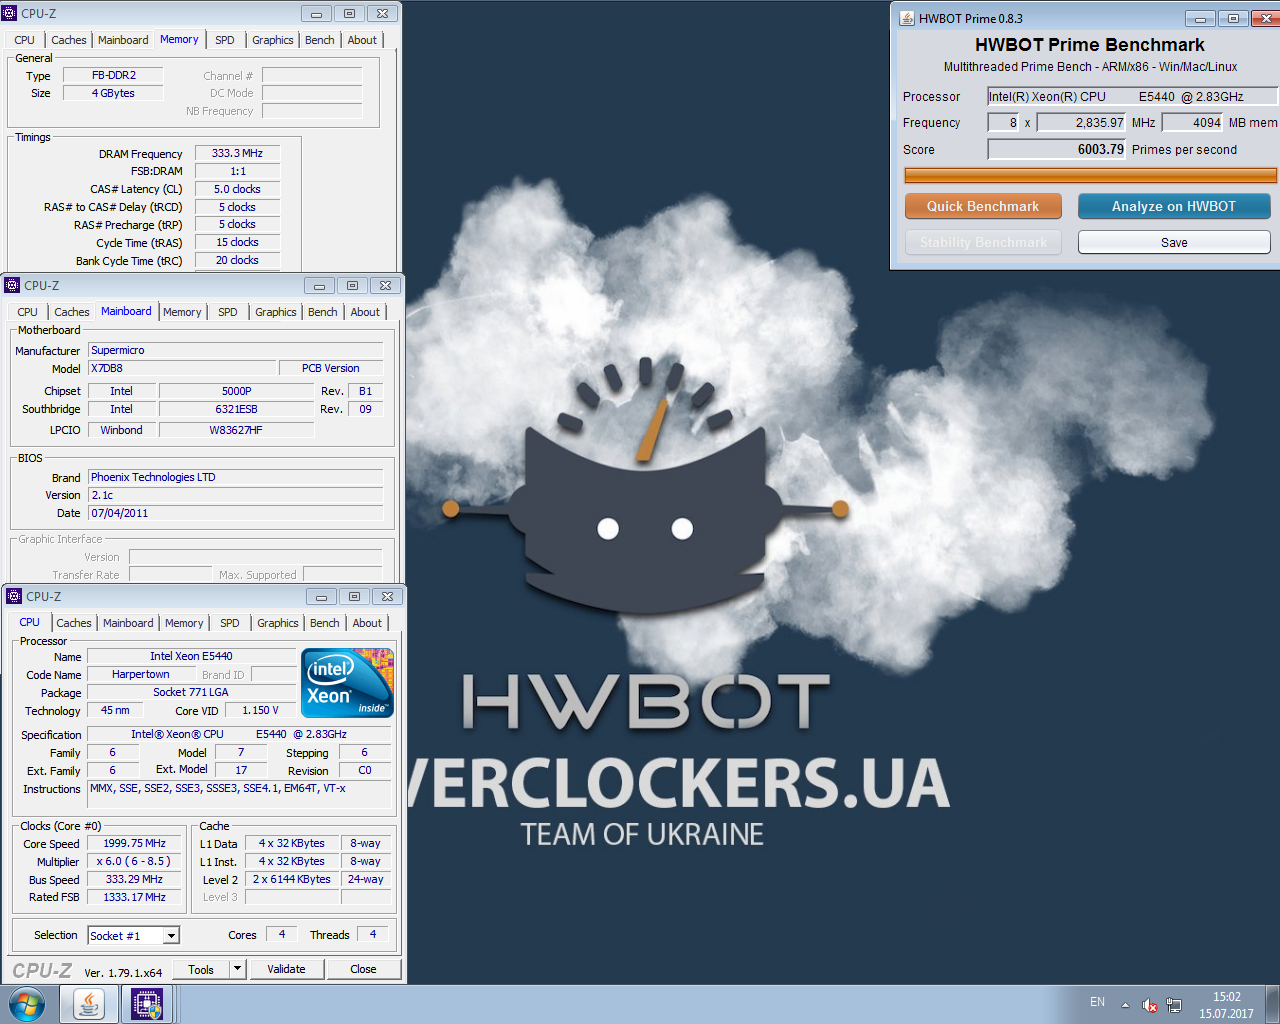
Task: Click the CPU-Z icon in Memory window title
Action: (x=10, y=13)
